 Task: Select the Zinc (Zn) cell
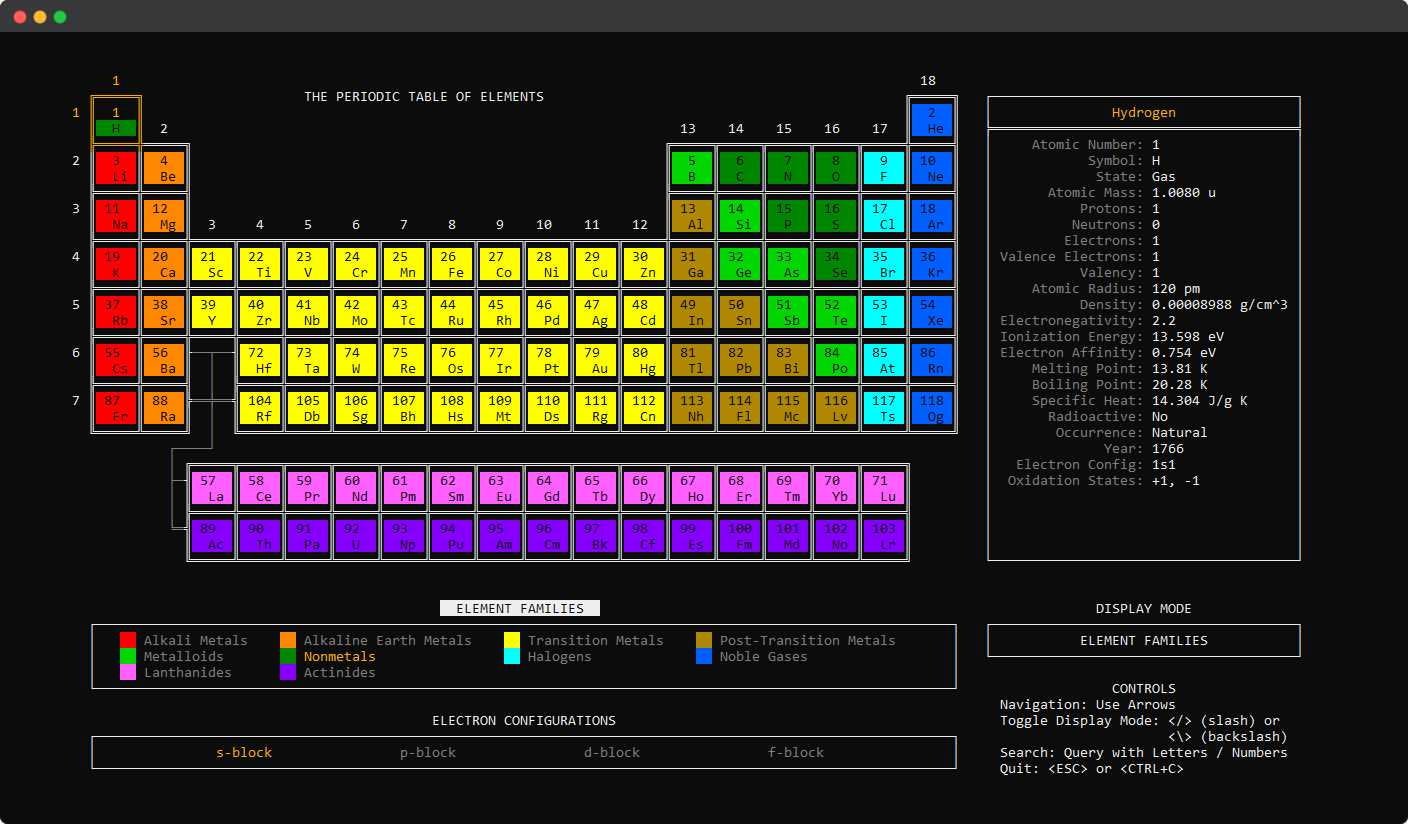tap(644, 264)
